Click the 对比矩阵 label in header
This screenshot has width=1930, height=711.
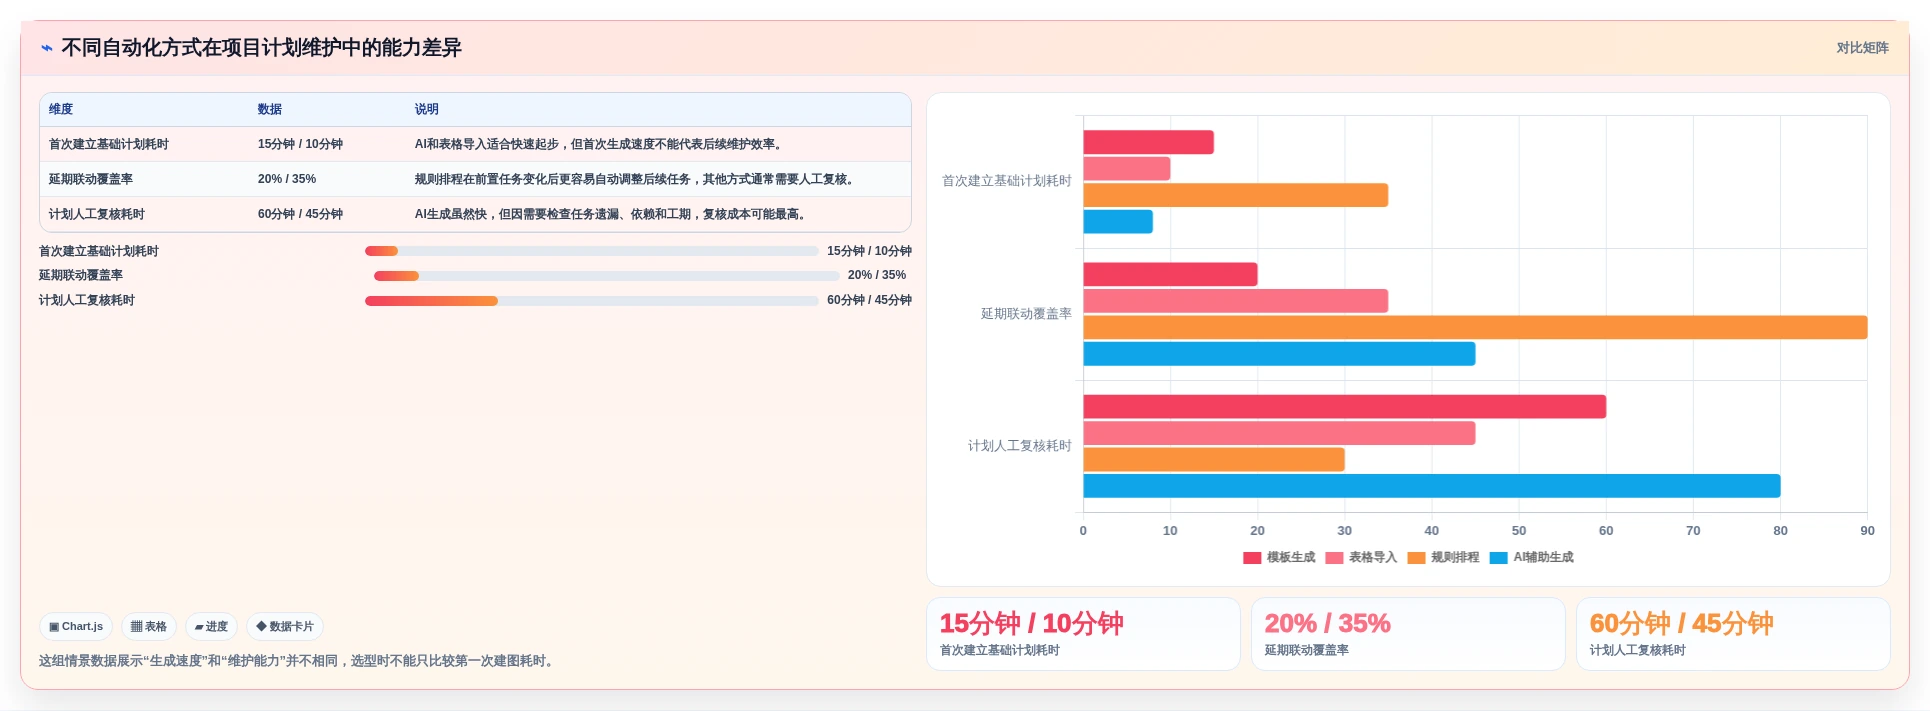coord(1862,48)
